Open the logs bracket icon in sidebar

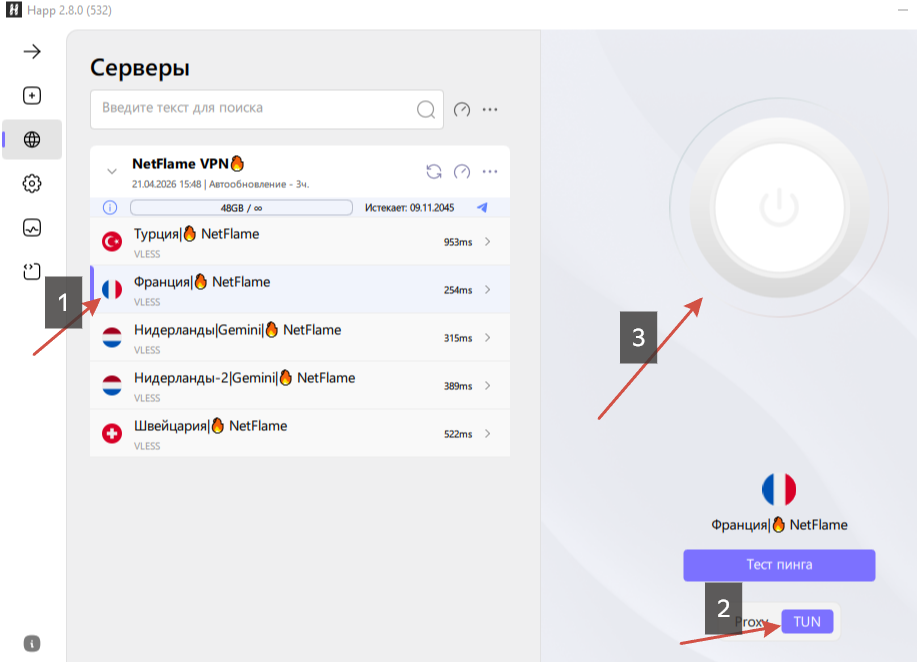click(x=32, y=271)
